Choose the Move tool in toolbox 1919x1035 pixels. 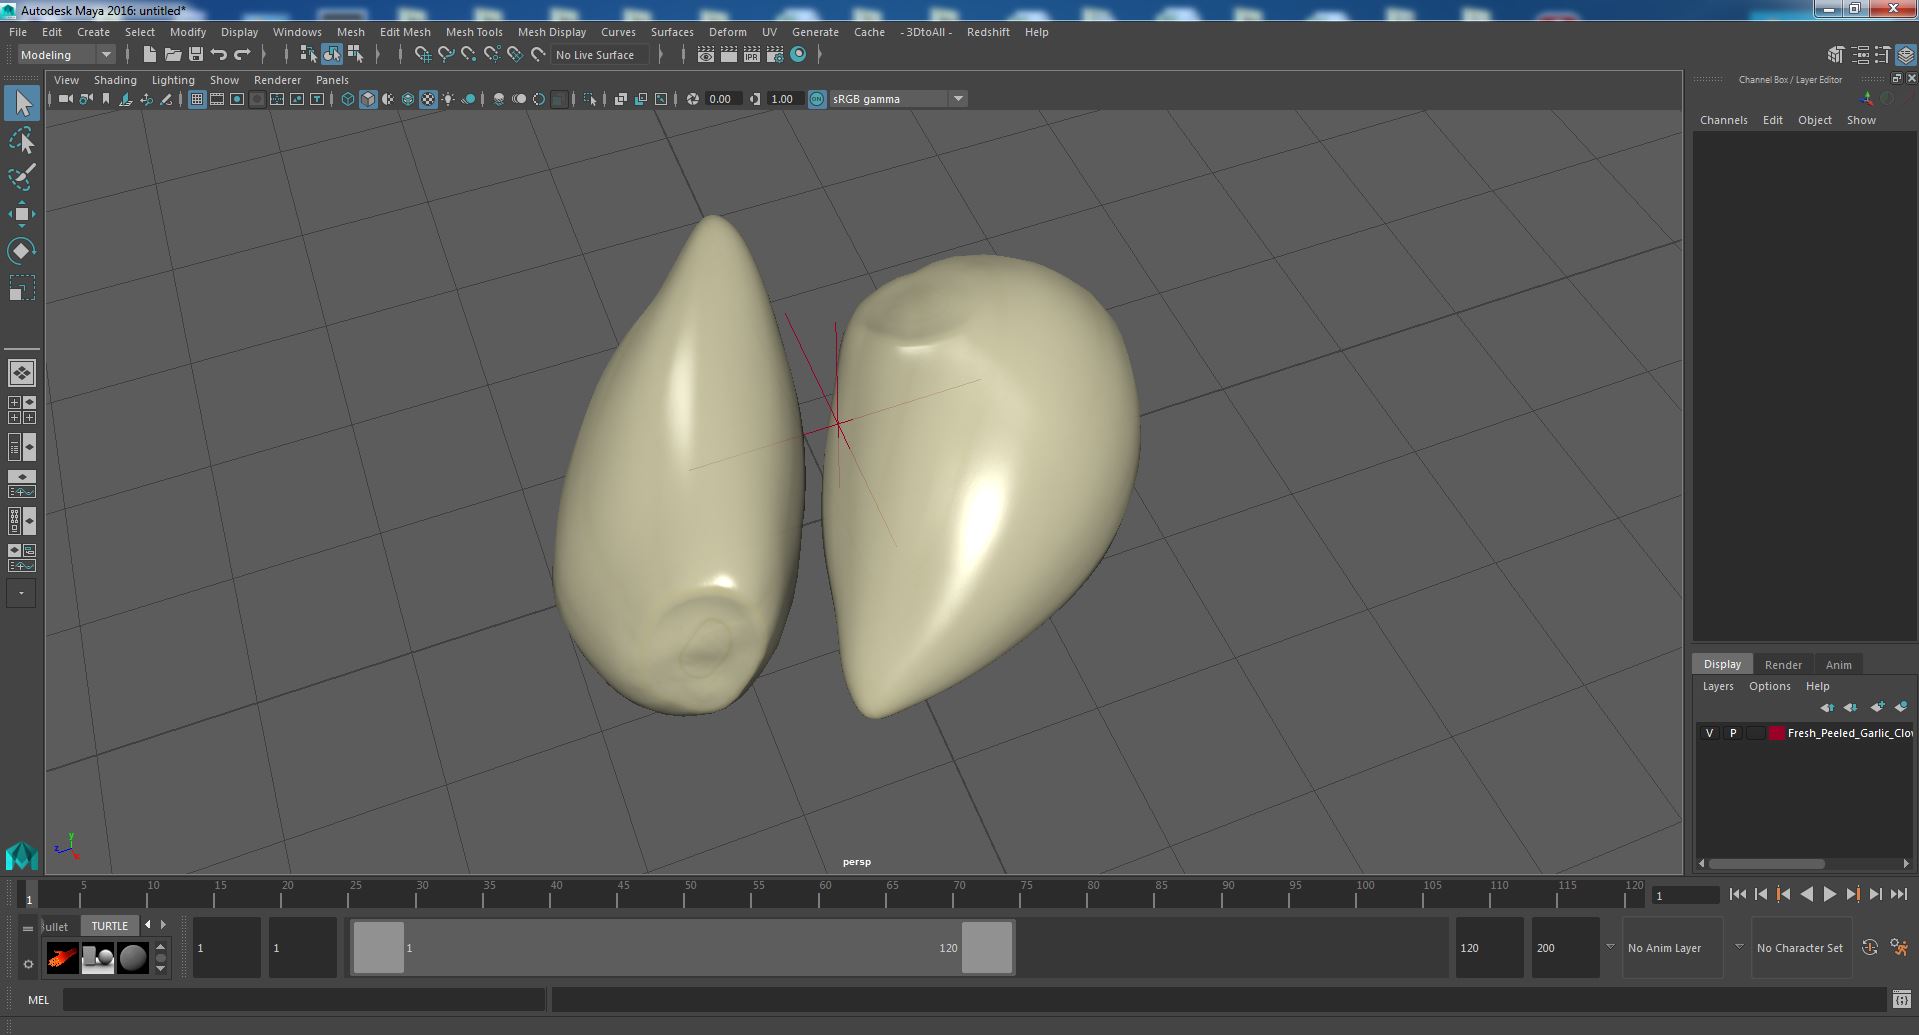coord(21,214)
